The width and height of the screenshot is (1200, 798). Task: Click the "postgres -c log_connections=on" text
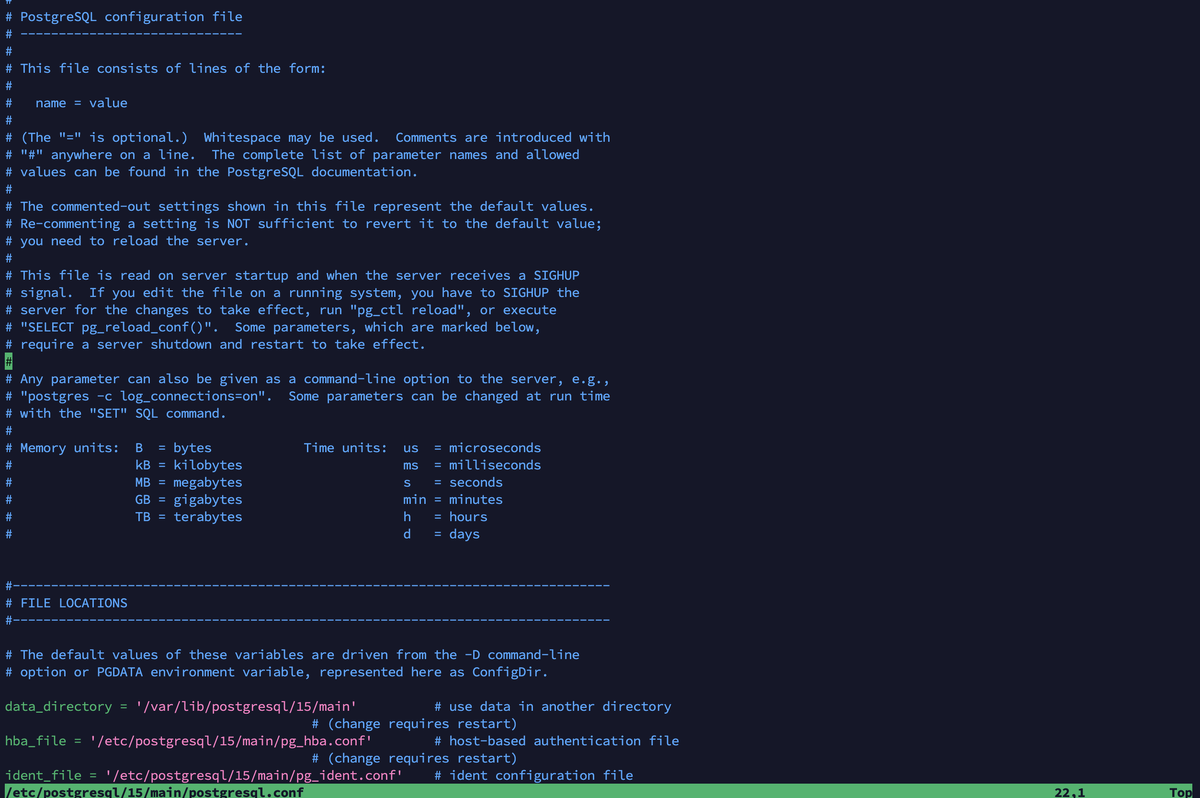146,396
